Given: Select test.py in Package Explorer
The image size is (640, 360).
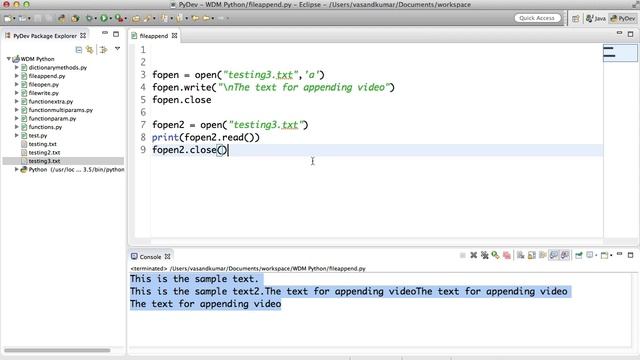Looking at the screenshot, I should coord(38,136).
